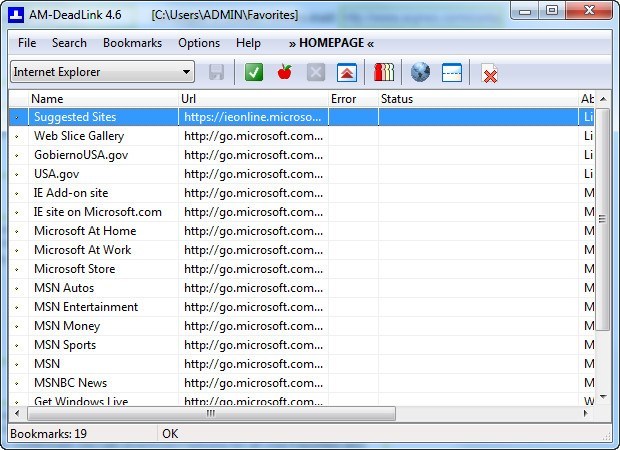This screenshot has width=620, height=450.
Task: Sort by the Error column header
Action: coord(353,98)
